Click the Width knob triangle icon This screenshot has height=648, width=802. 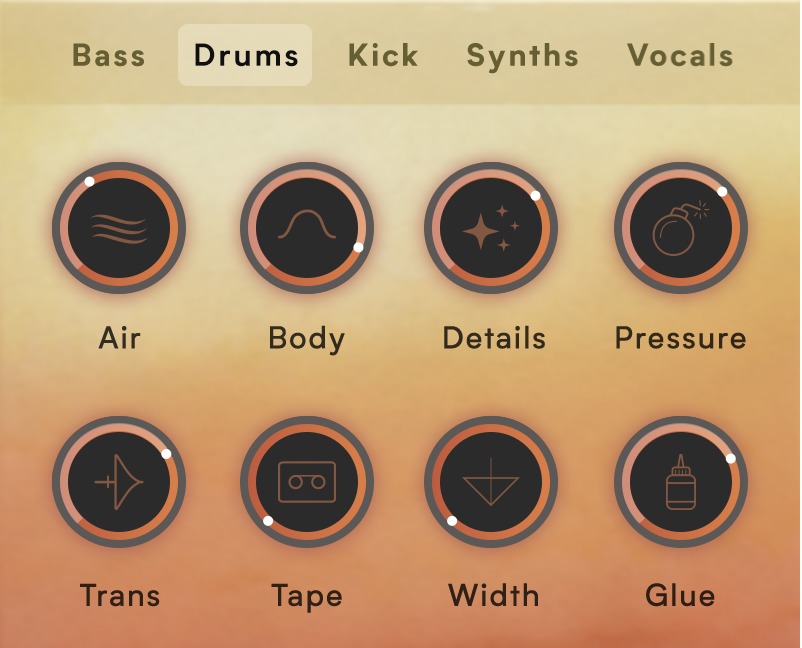click(491, 482)
